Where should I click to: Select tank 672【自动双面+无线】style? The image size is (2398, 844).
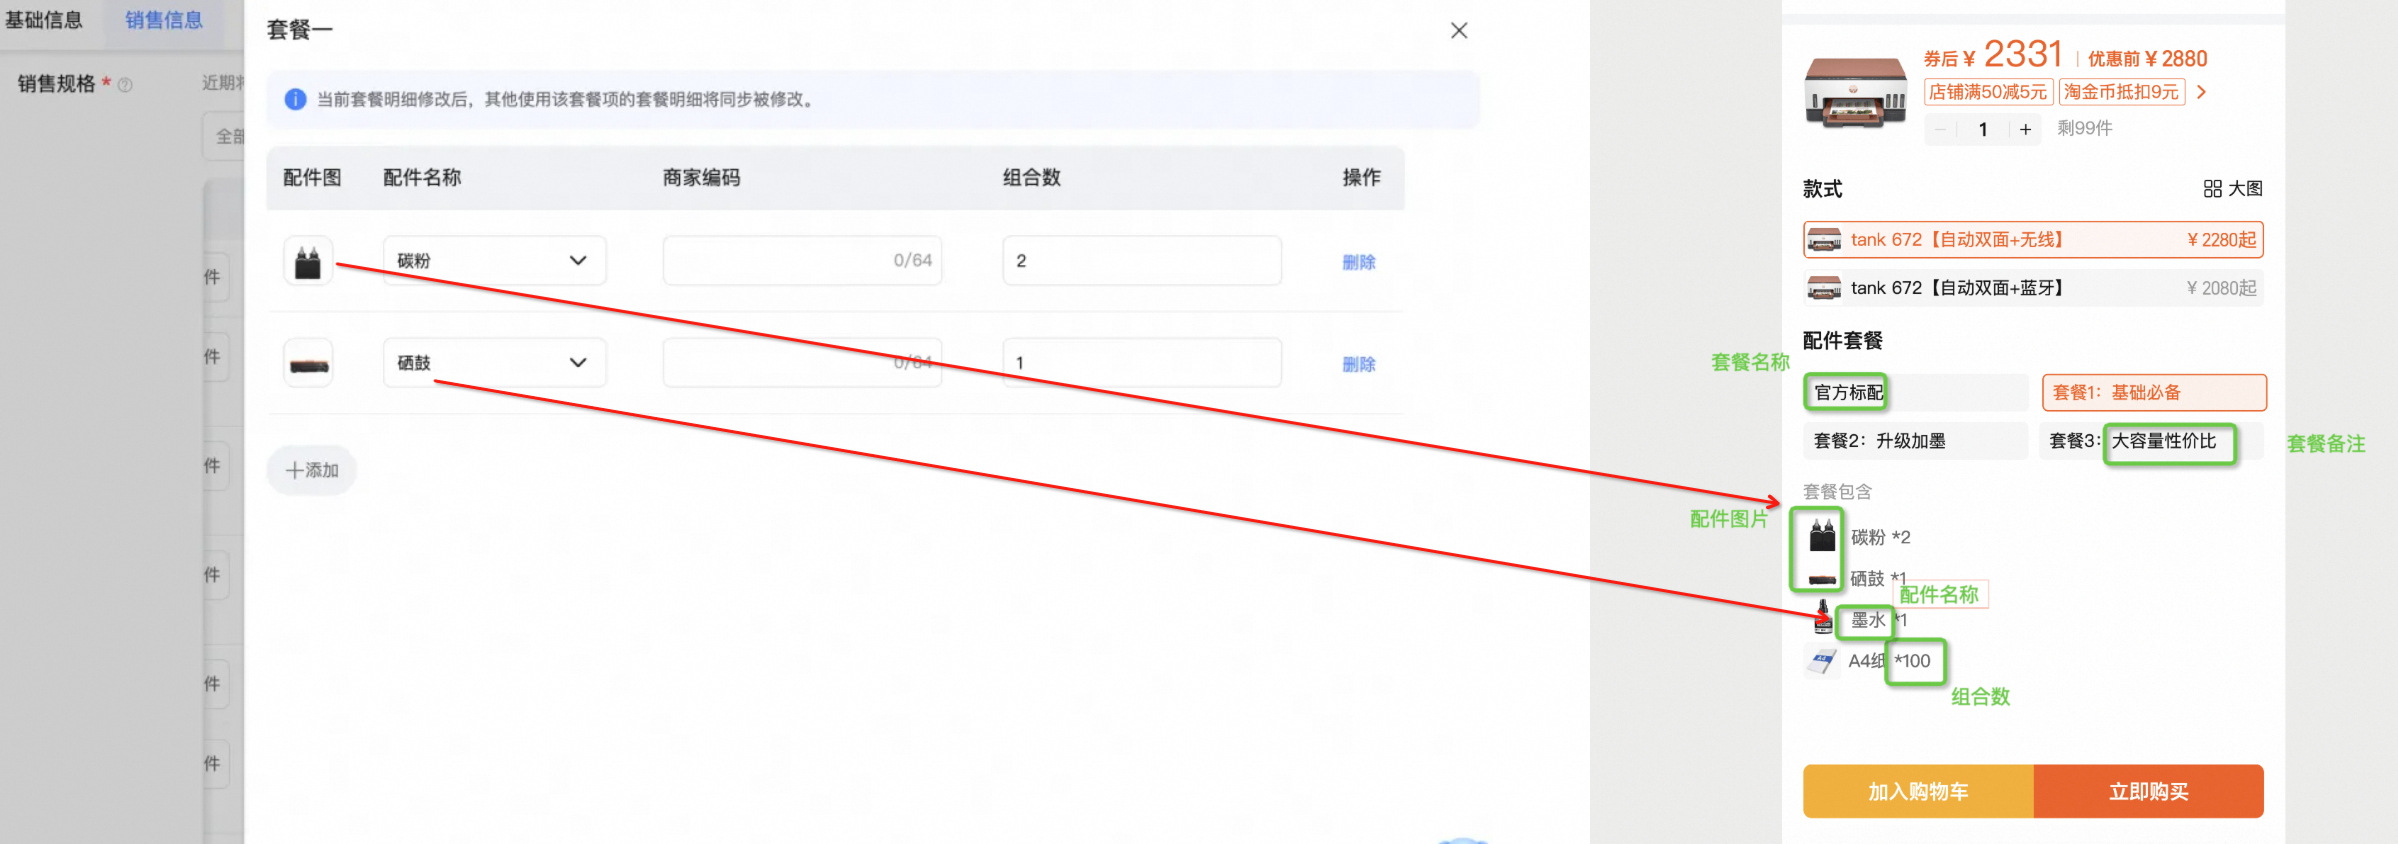coord(2033,240)
